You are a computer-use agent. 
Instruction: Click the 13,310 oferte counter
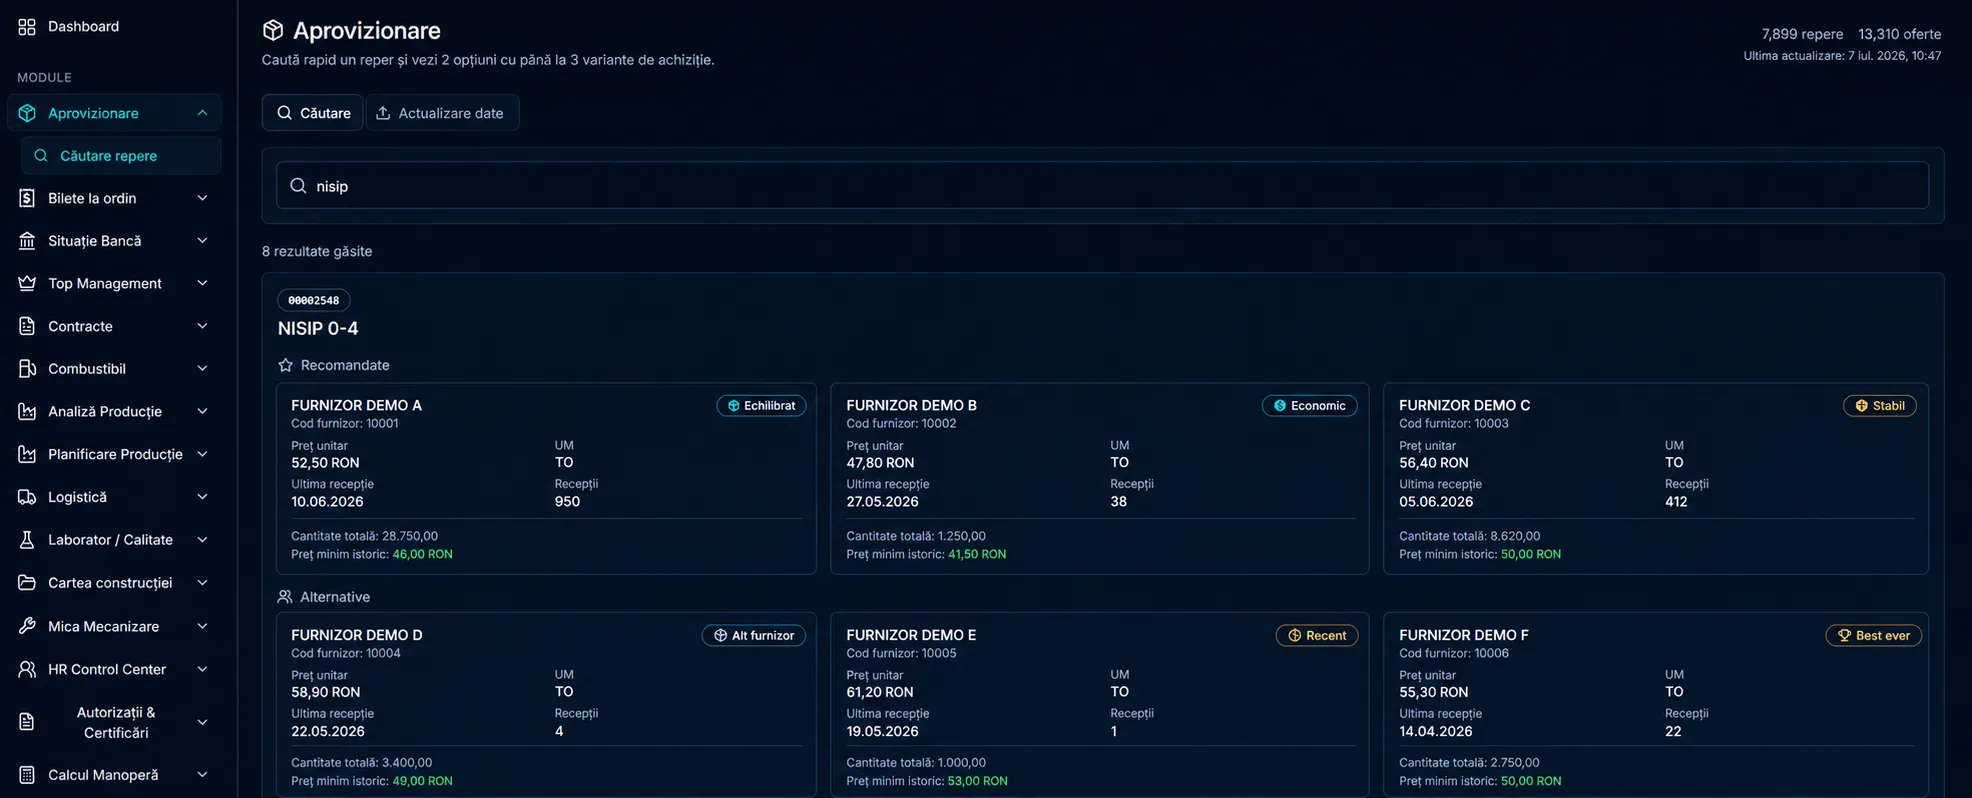pos(1899,34)
